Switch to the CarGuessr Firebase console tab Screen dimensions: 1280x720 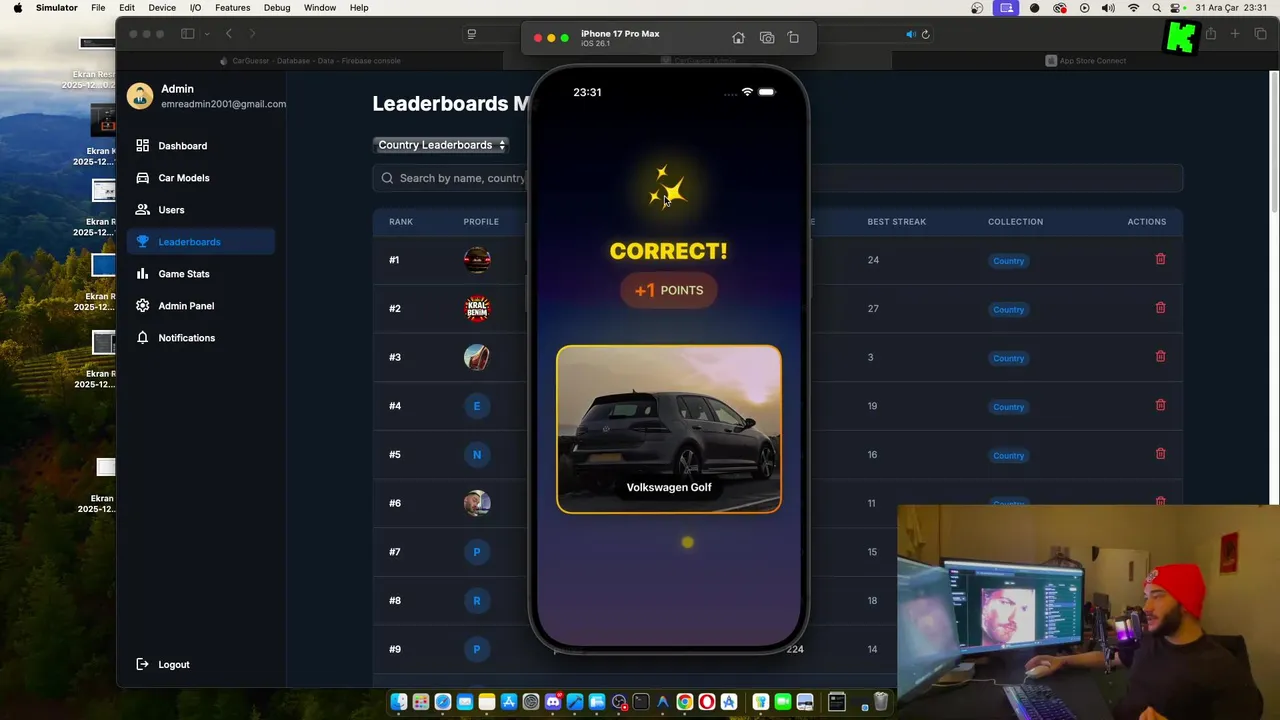click(310, 61)
